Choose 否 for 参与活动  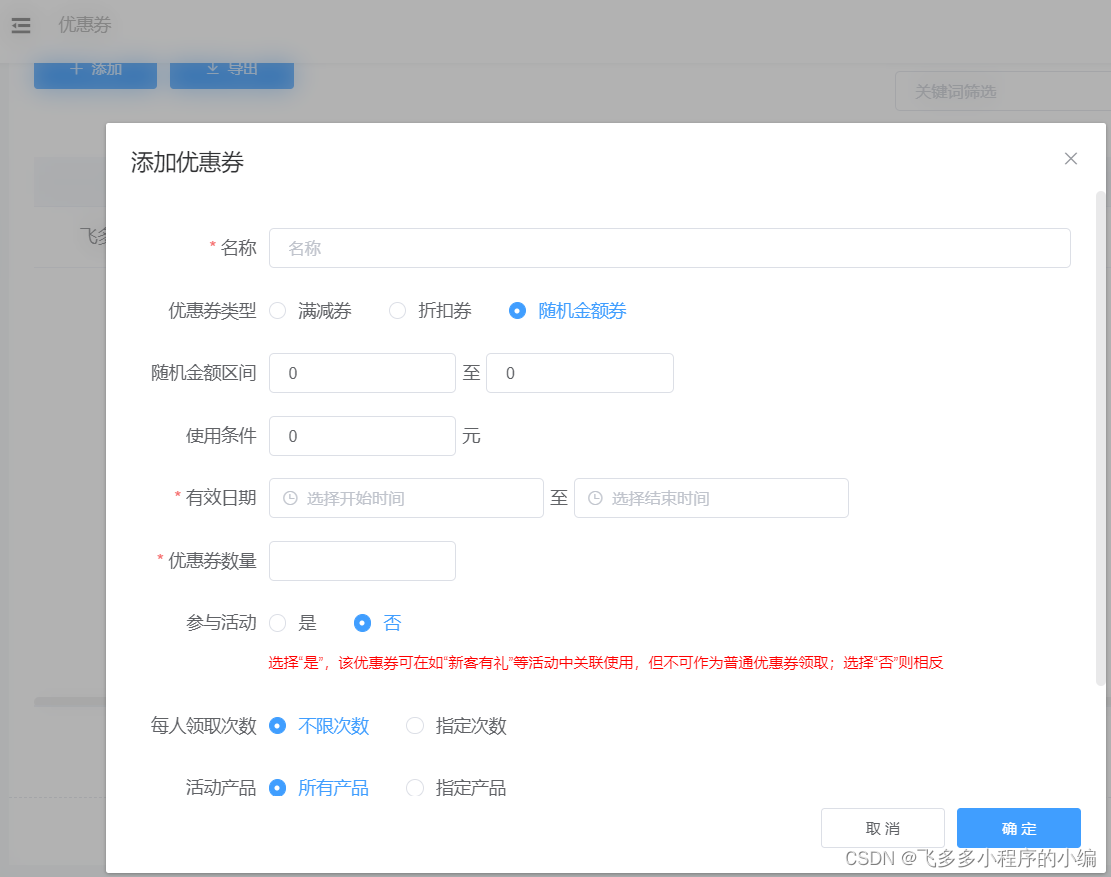coord(362,623)
